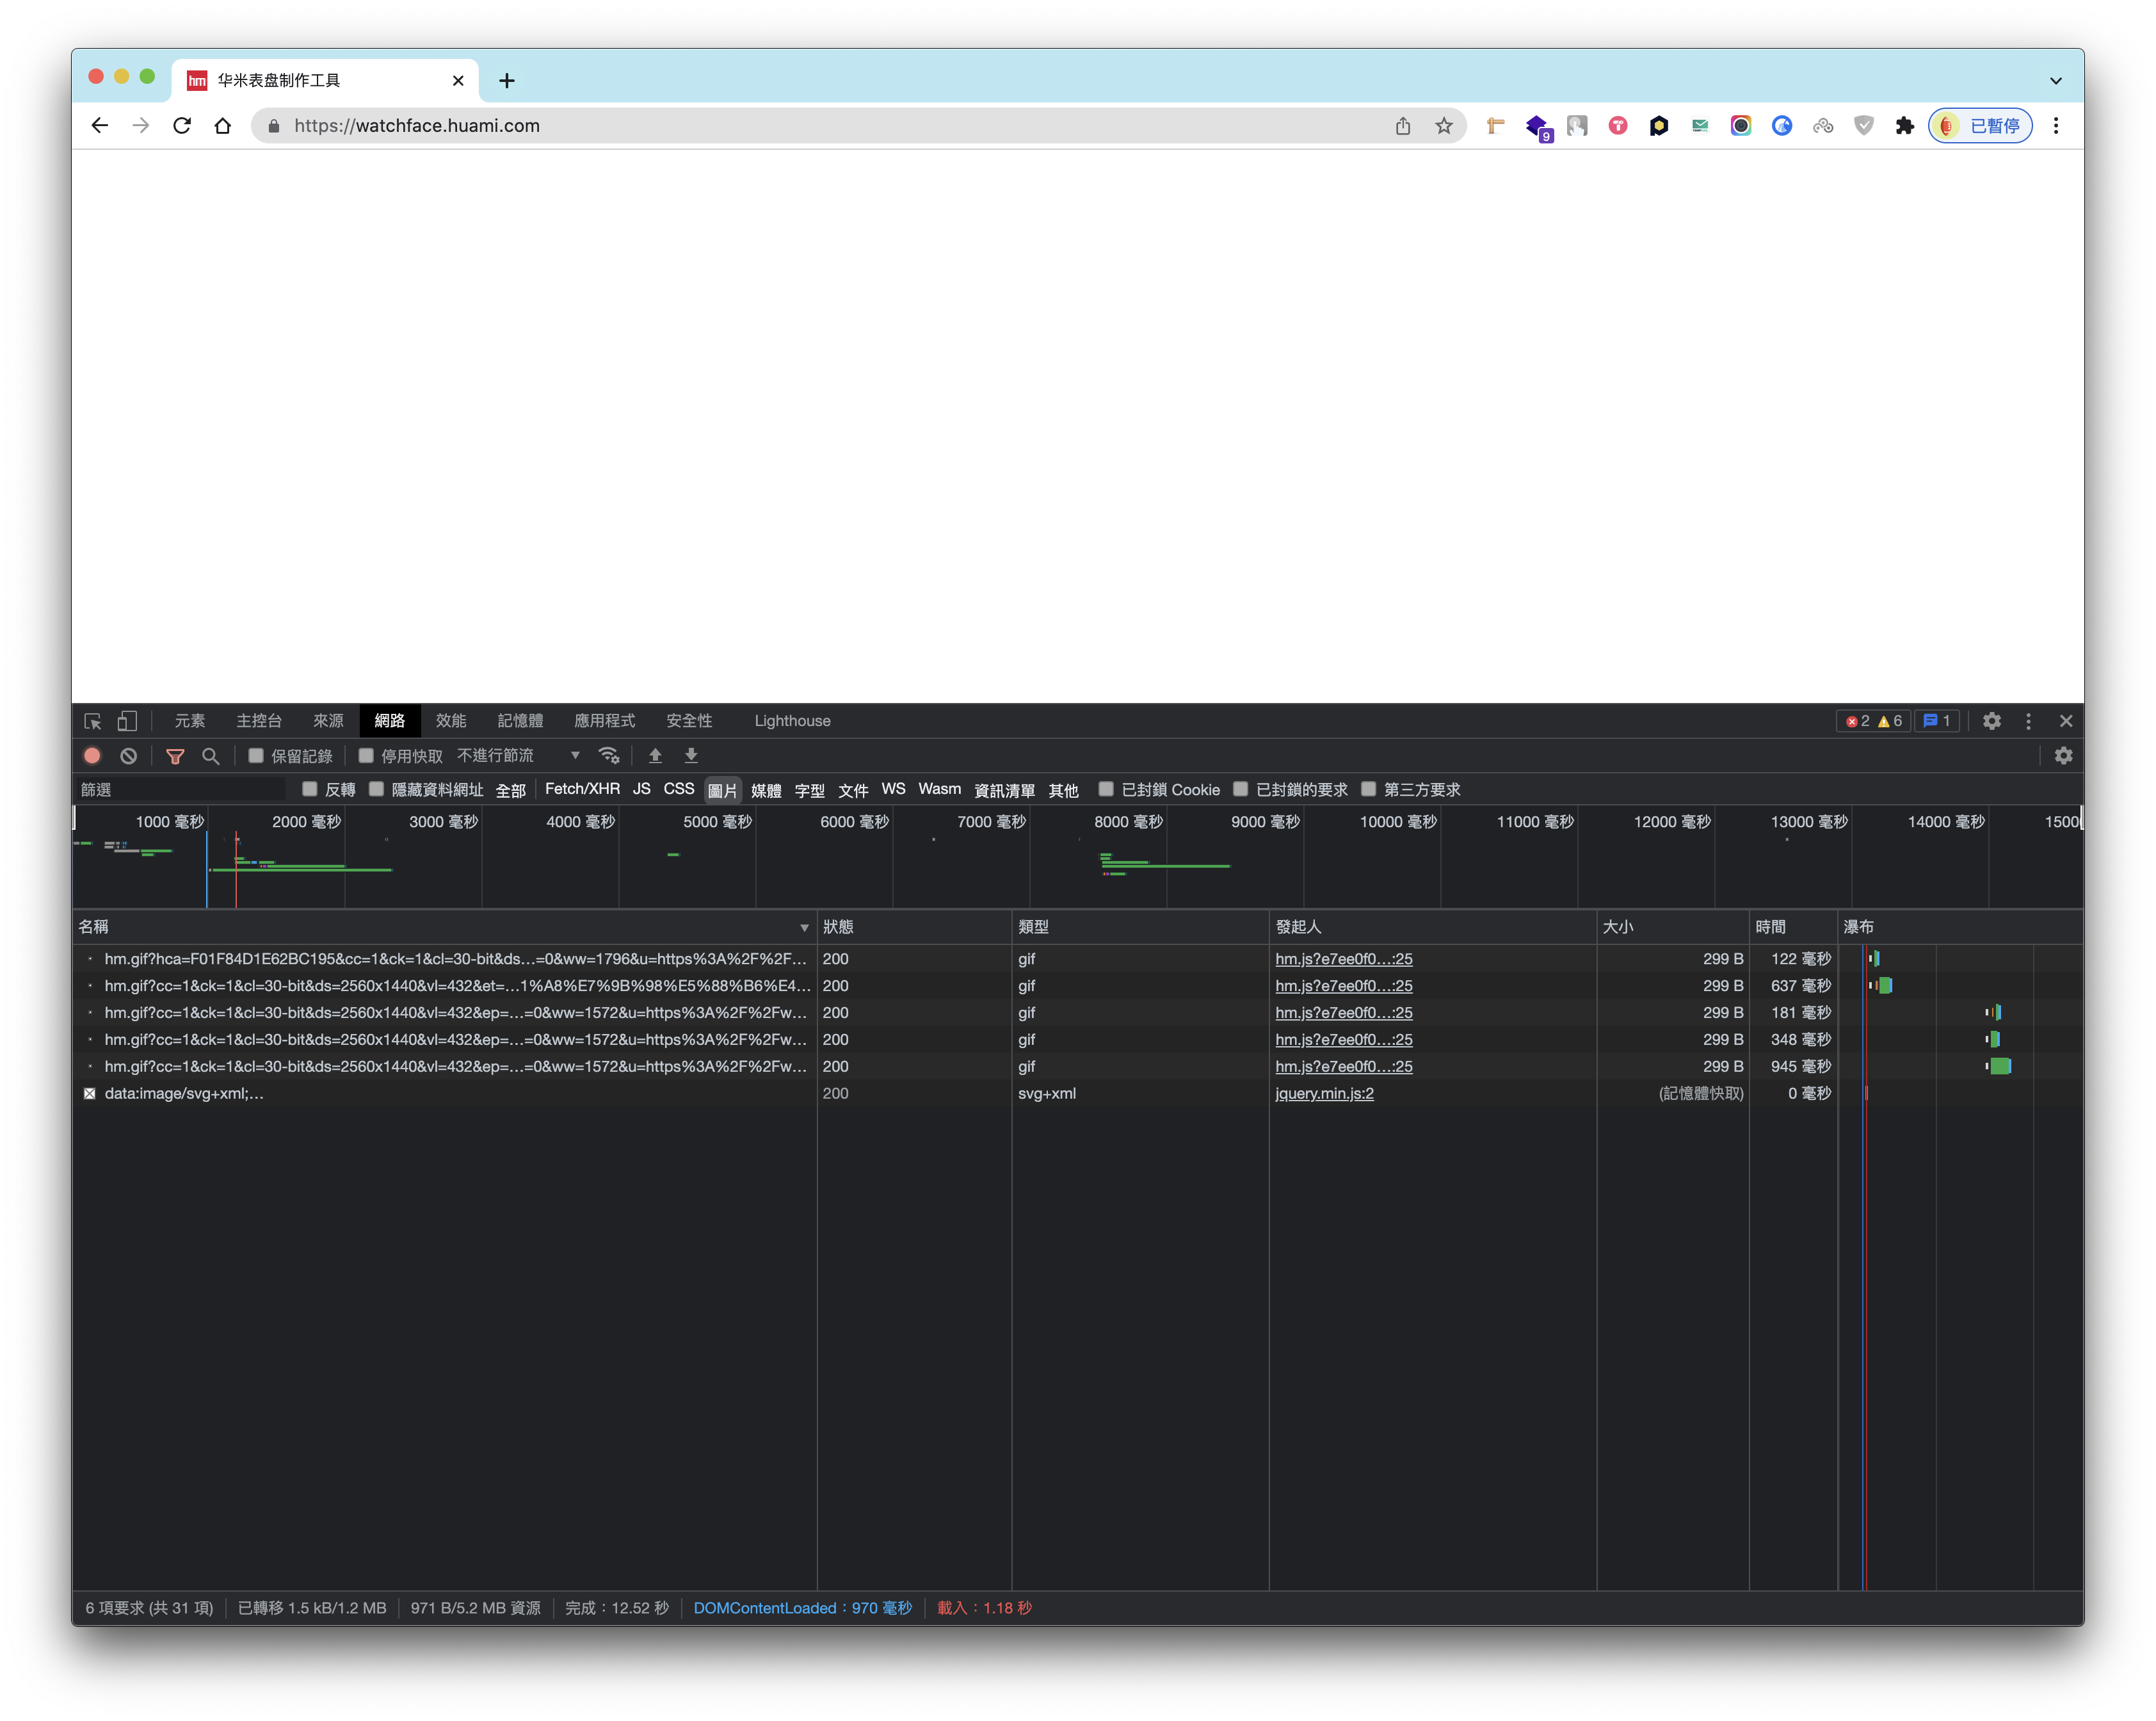Toggle device toolbar icon in DevTools
The image size is (2156, 1721).
tap(127, 721)
